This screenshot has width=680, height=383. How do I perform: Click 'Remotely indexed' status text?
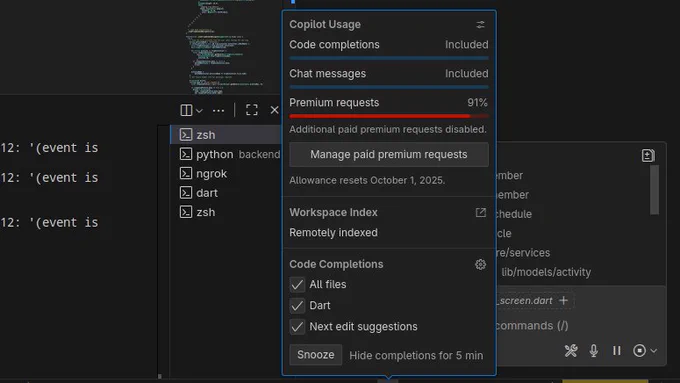(x=333, y=233)
